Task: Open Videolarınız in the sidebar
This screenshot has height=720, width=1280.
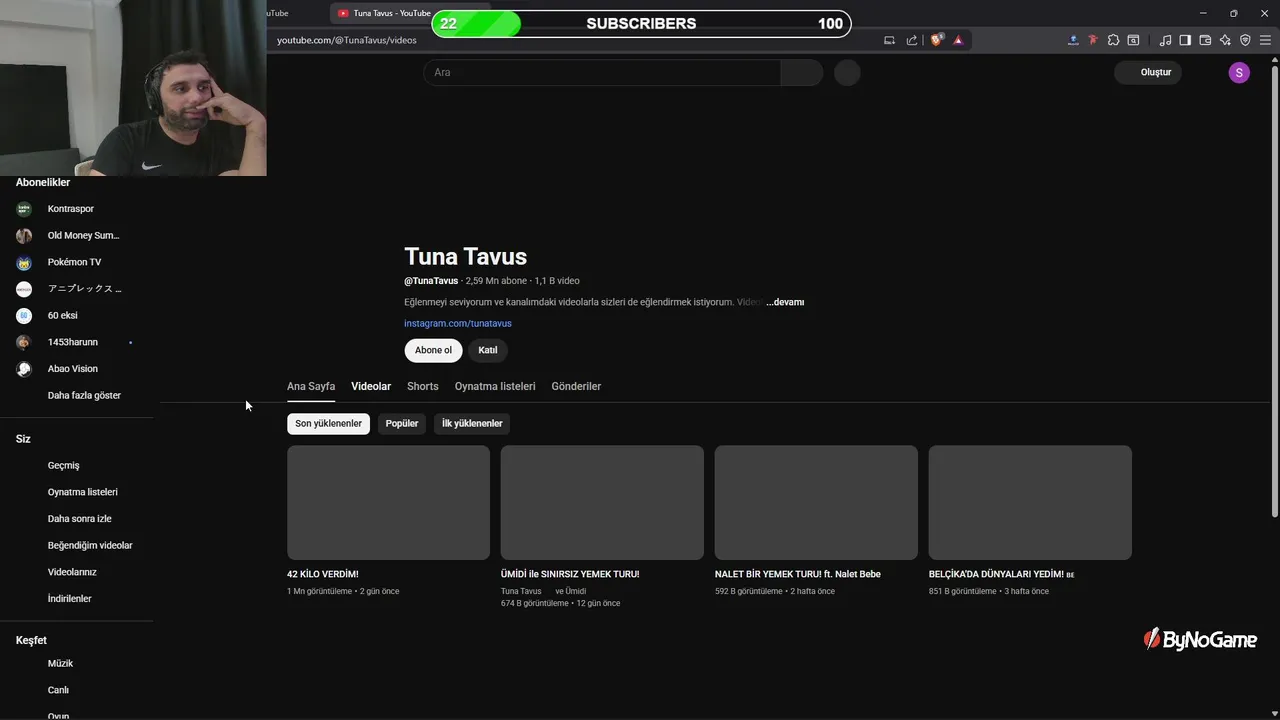Action: click(72, 572)
